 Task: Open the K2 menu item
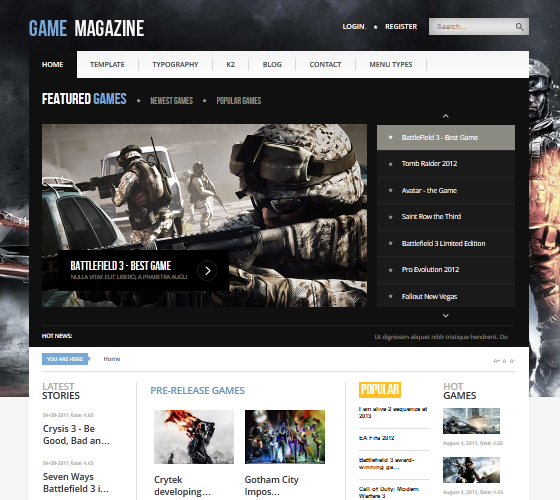[x=230, y=65]
